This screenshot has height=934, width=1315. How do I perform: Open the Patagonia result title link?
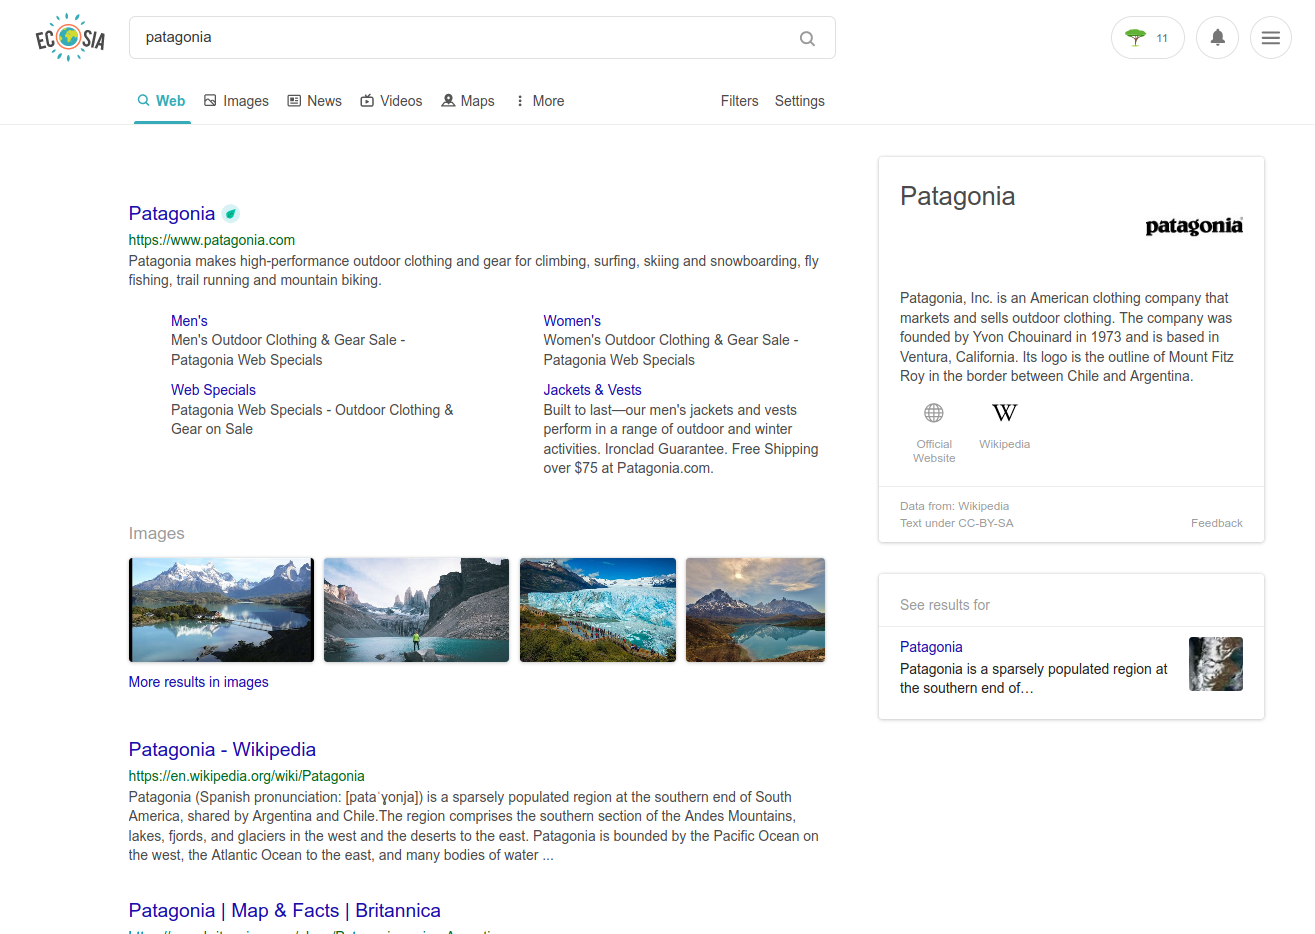coord(172,213)
